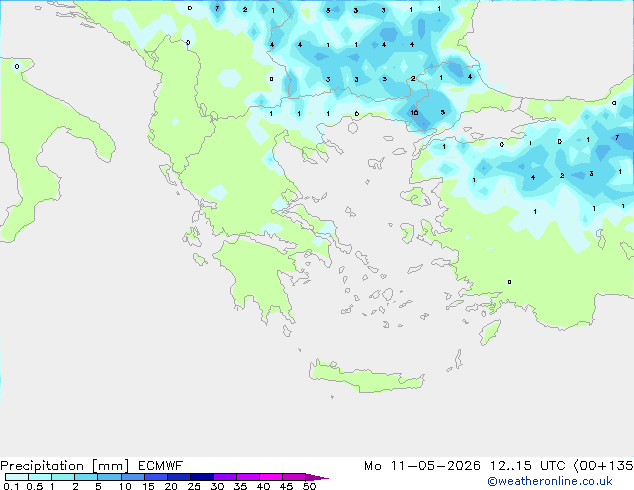Select the 5–10 mm legend color swatch
This screenshot has height=490, width=634.
(x=109, y=477)
